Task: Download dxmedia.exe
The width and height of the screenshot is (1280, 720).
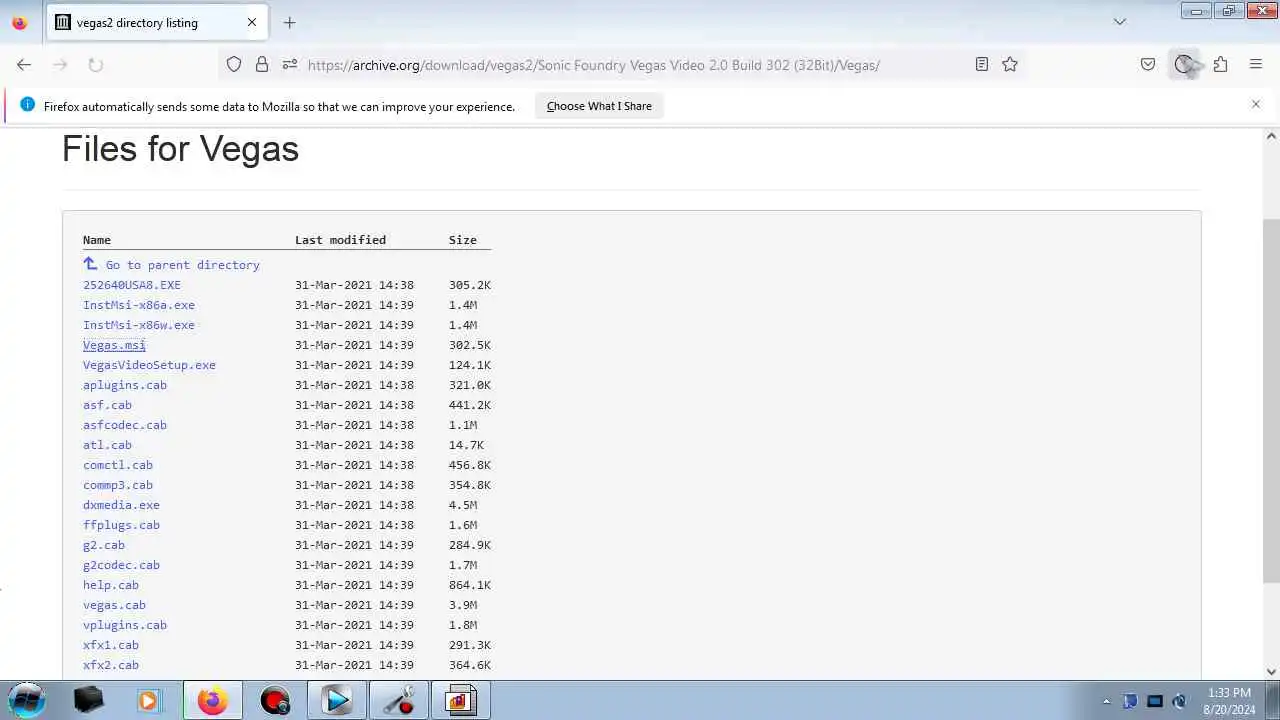Action: 121,505
